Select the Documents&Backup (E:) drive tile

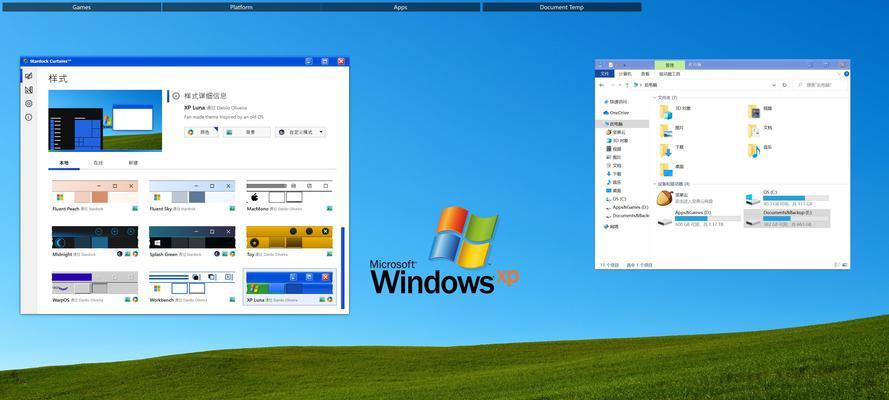pos(787,218)
